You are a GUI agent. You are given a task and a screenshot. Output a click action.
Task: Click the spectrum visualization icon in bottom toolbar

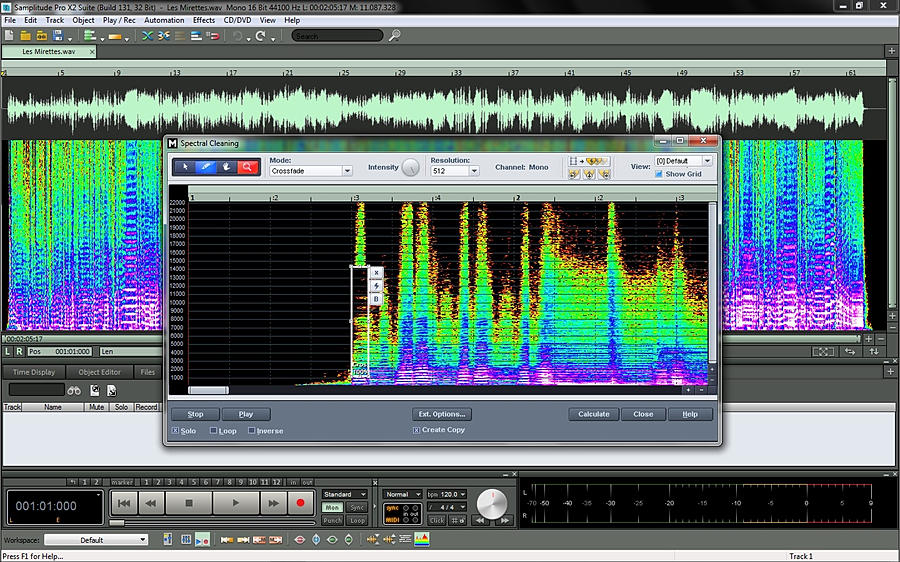(x=422, y=539)
